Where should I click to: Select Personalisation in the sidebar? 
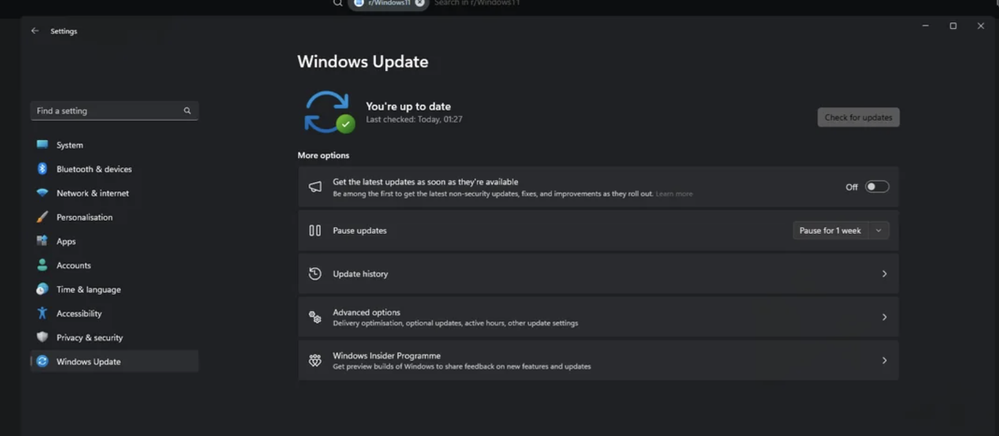point(114,217)
